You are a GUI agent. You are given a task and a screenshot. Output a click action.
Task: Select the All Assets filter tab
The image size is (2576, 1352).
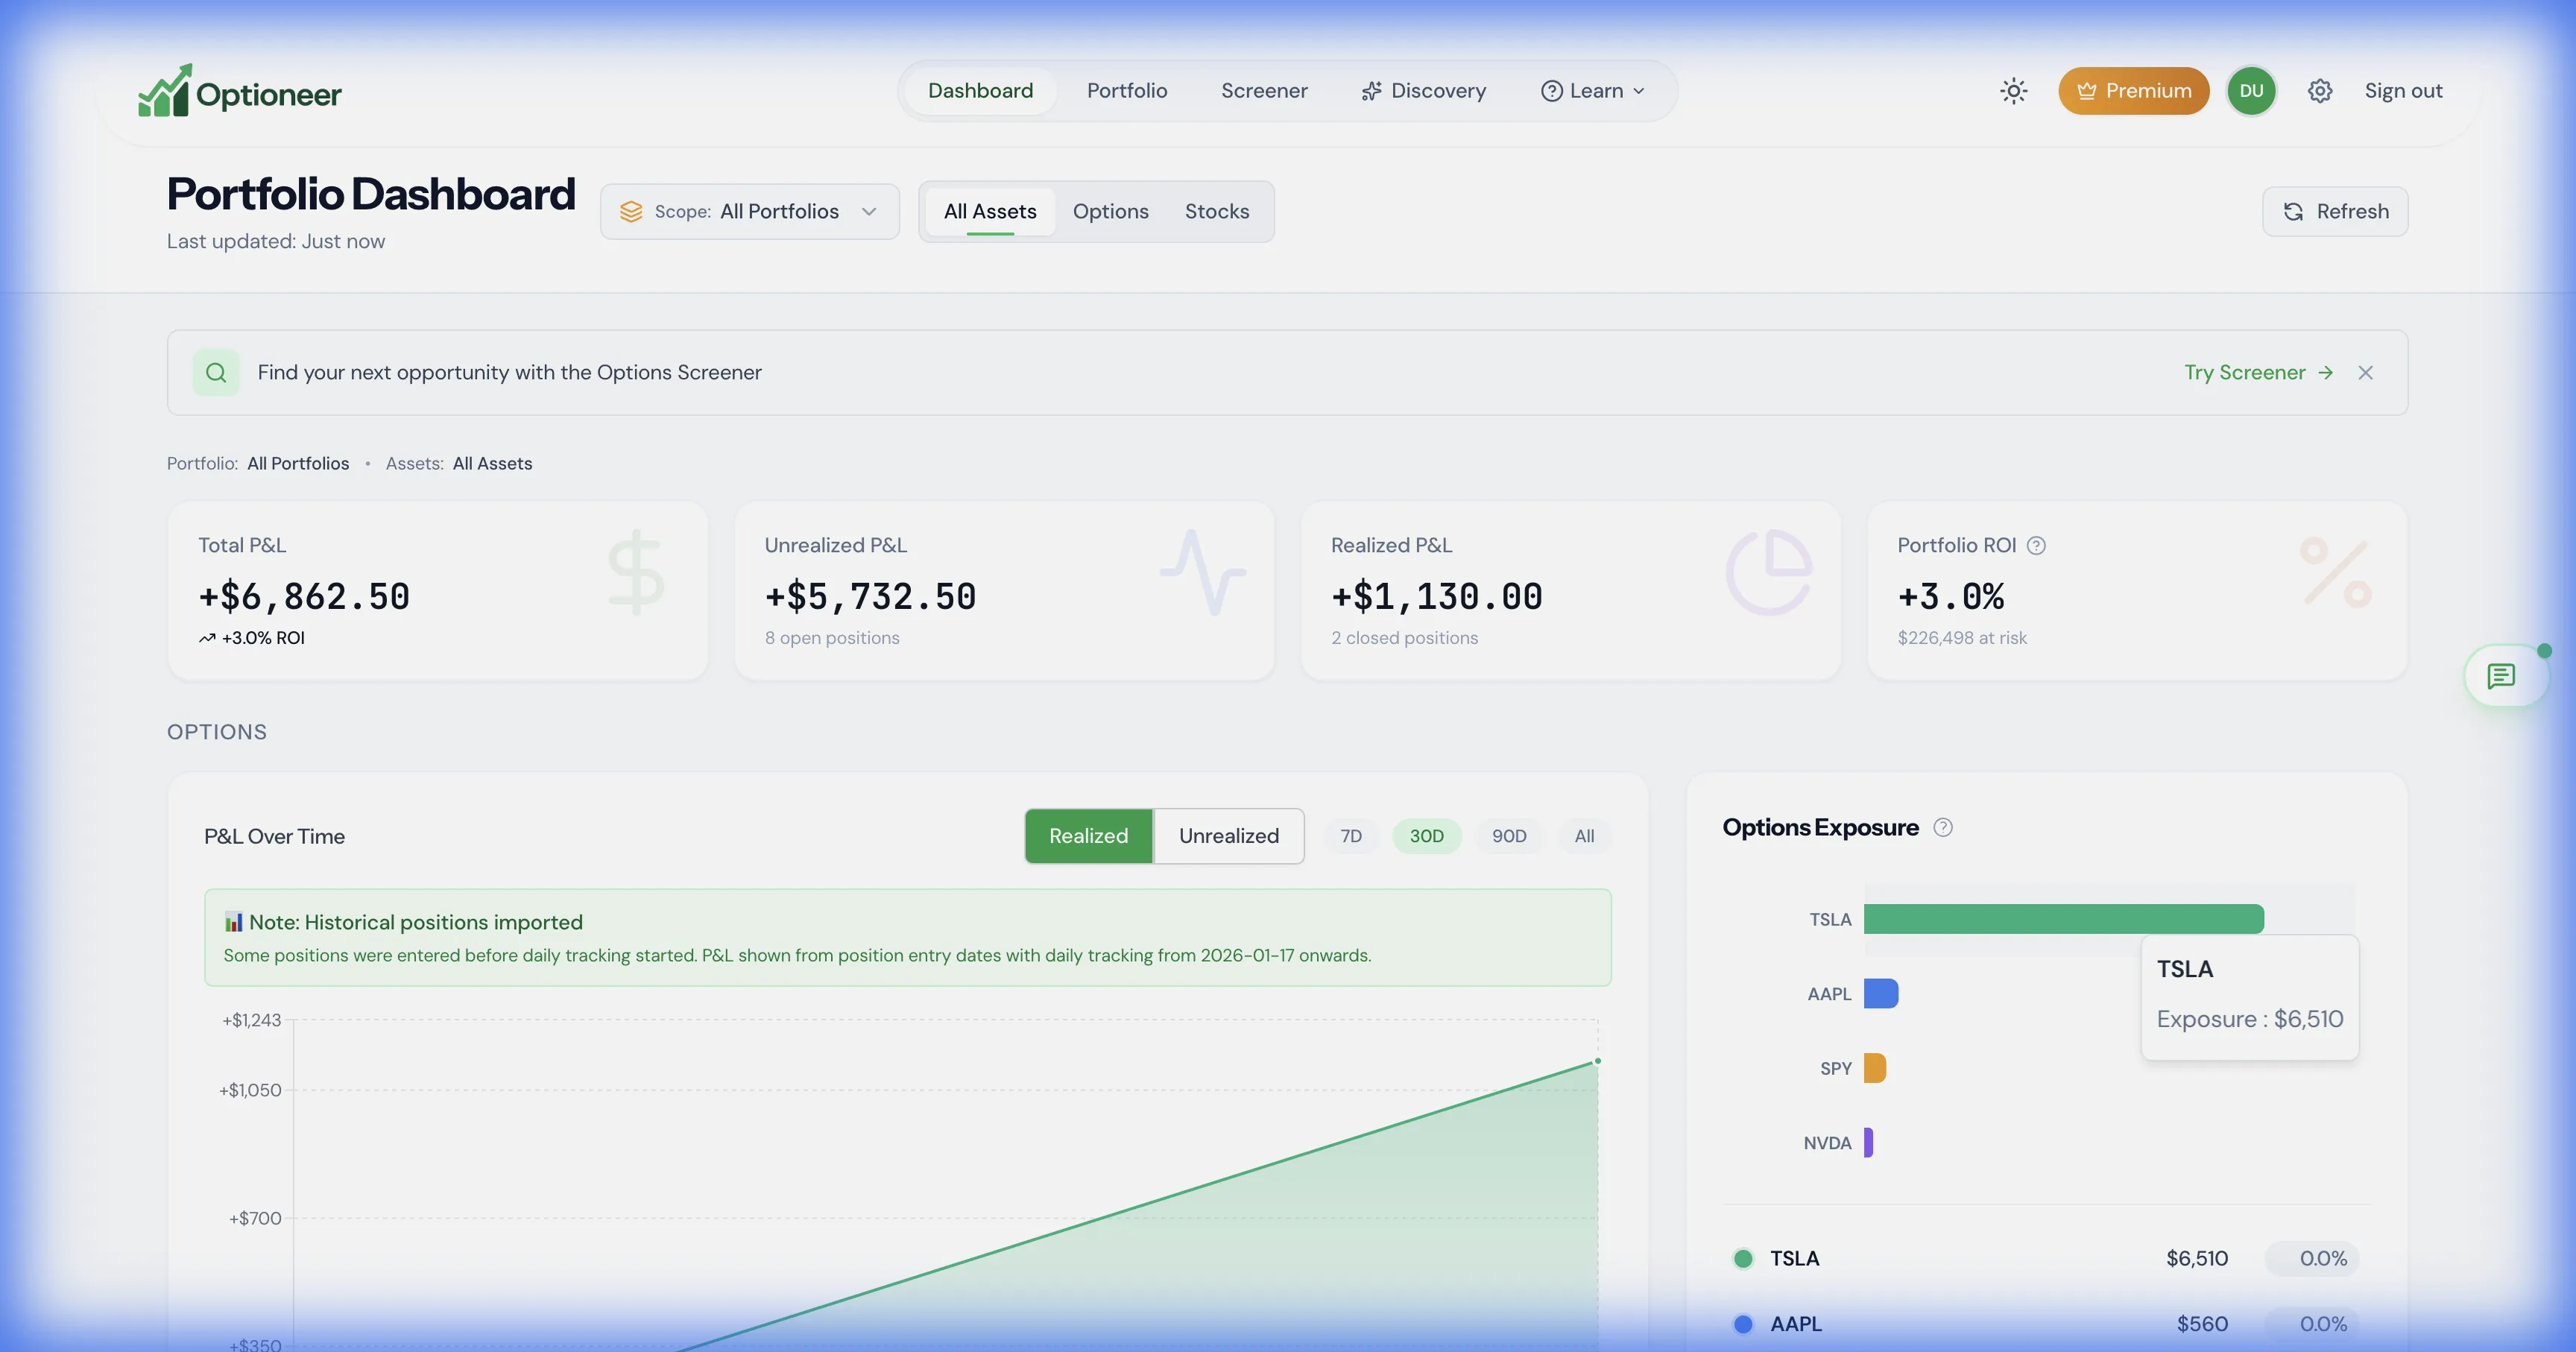pos(990,211)
